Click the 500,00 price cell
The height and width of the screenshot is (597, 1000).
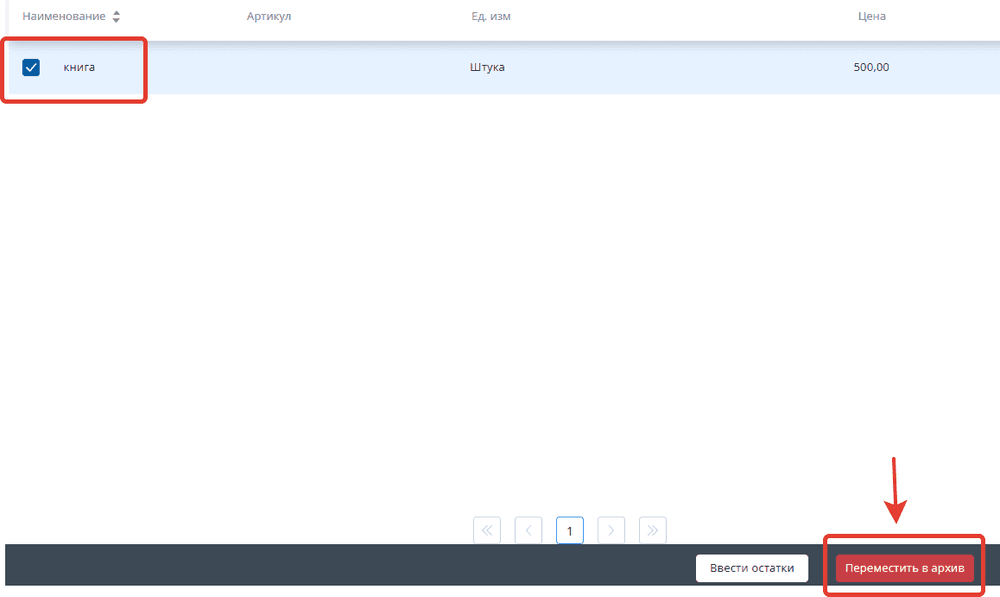coord(871,68)
